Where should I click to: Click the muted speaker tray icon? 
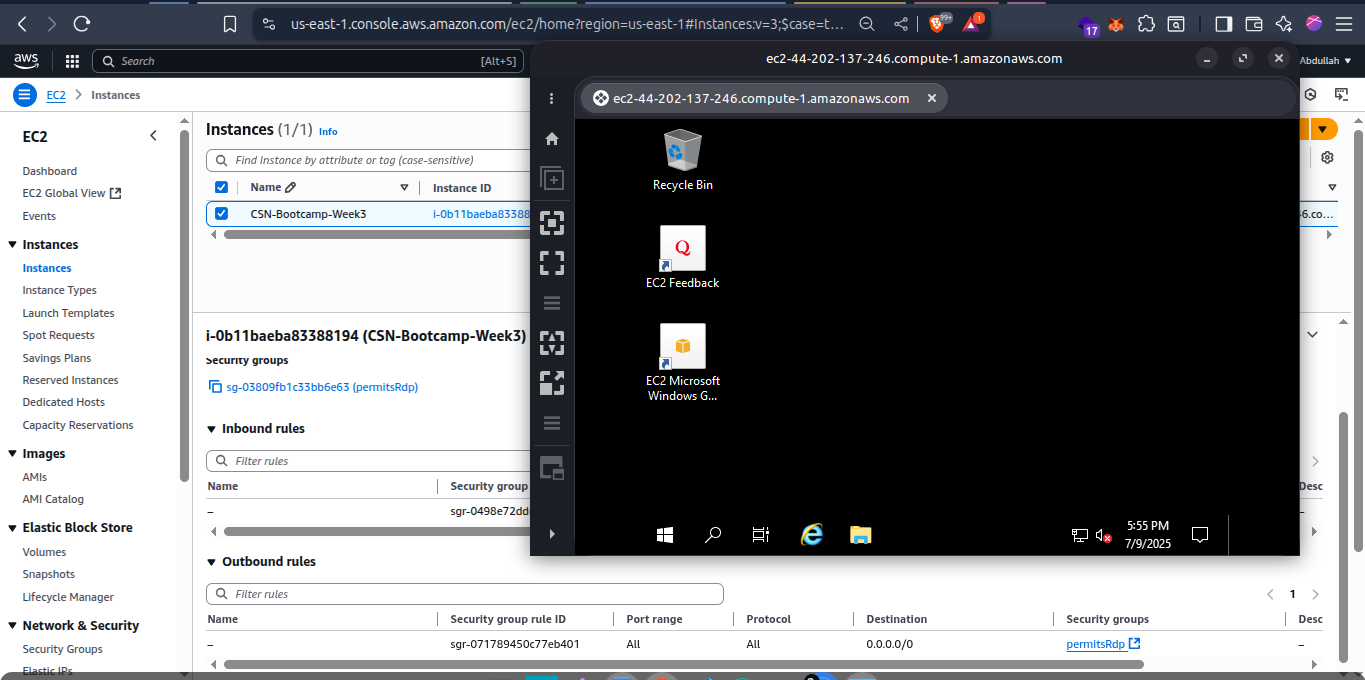pos(1104,535)
